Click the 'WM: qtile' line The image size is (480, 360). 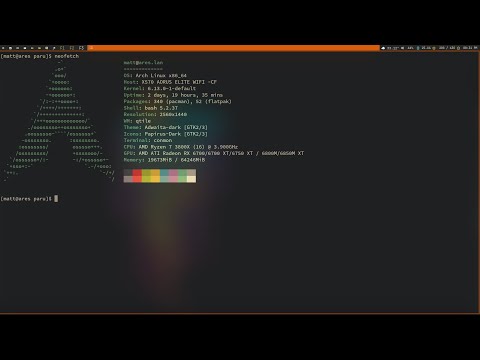tap(137, 121)
